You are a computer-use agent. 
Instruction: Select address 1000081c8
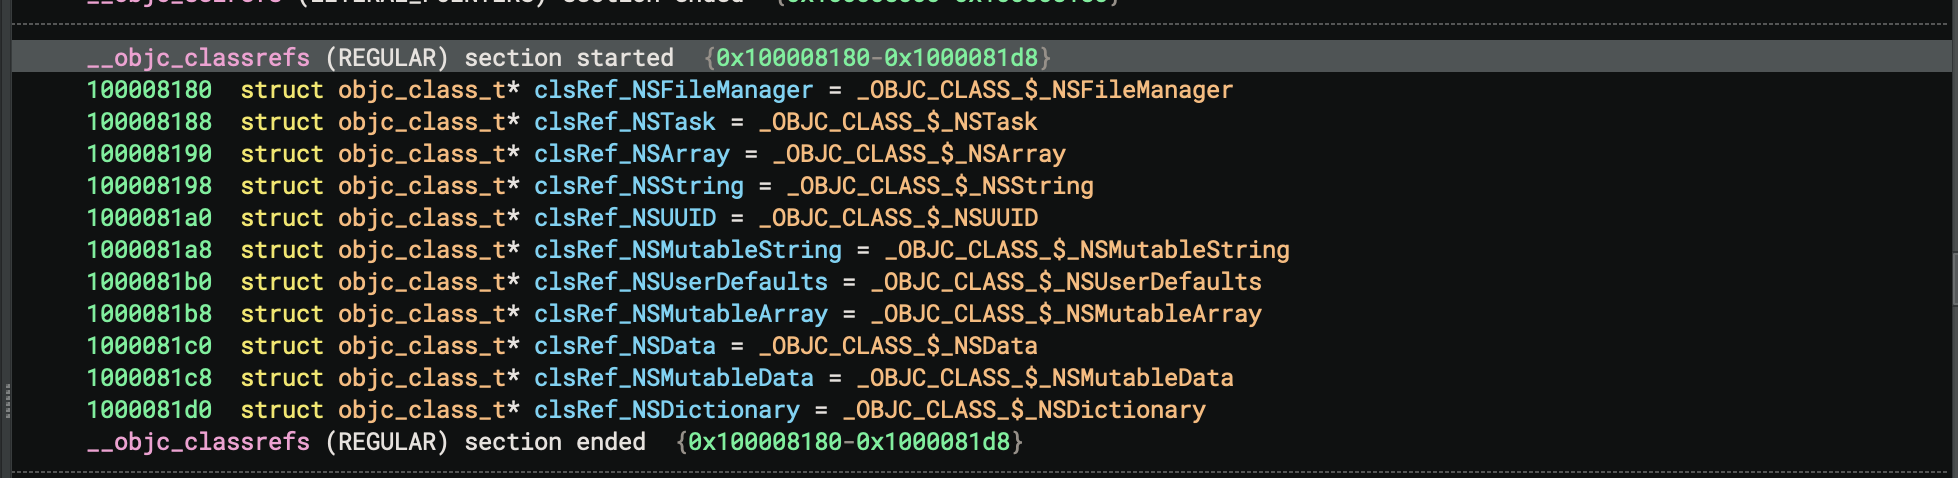[x=149, y=378]
